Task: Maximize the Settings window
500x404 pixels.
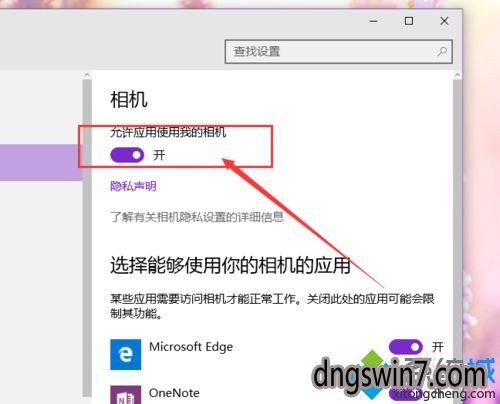Action: tap(409, 21)
